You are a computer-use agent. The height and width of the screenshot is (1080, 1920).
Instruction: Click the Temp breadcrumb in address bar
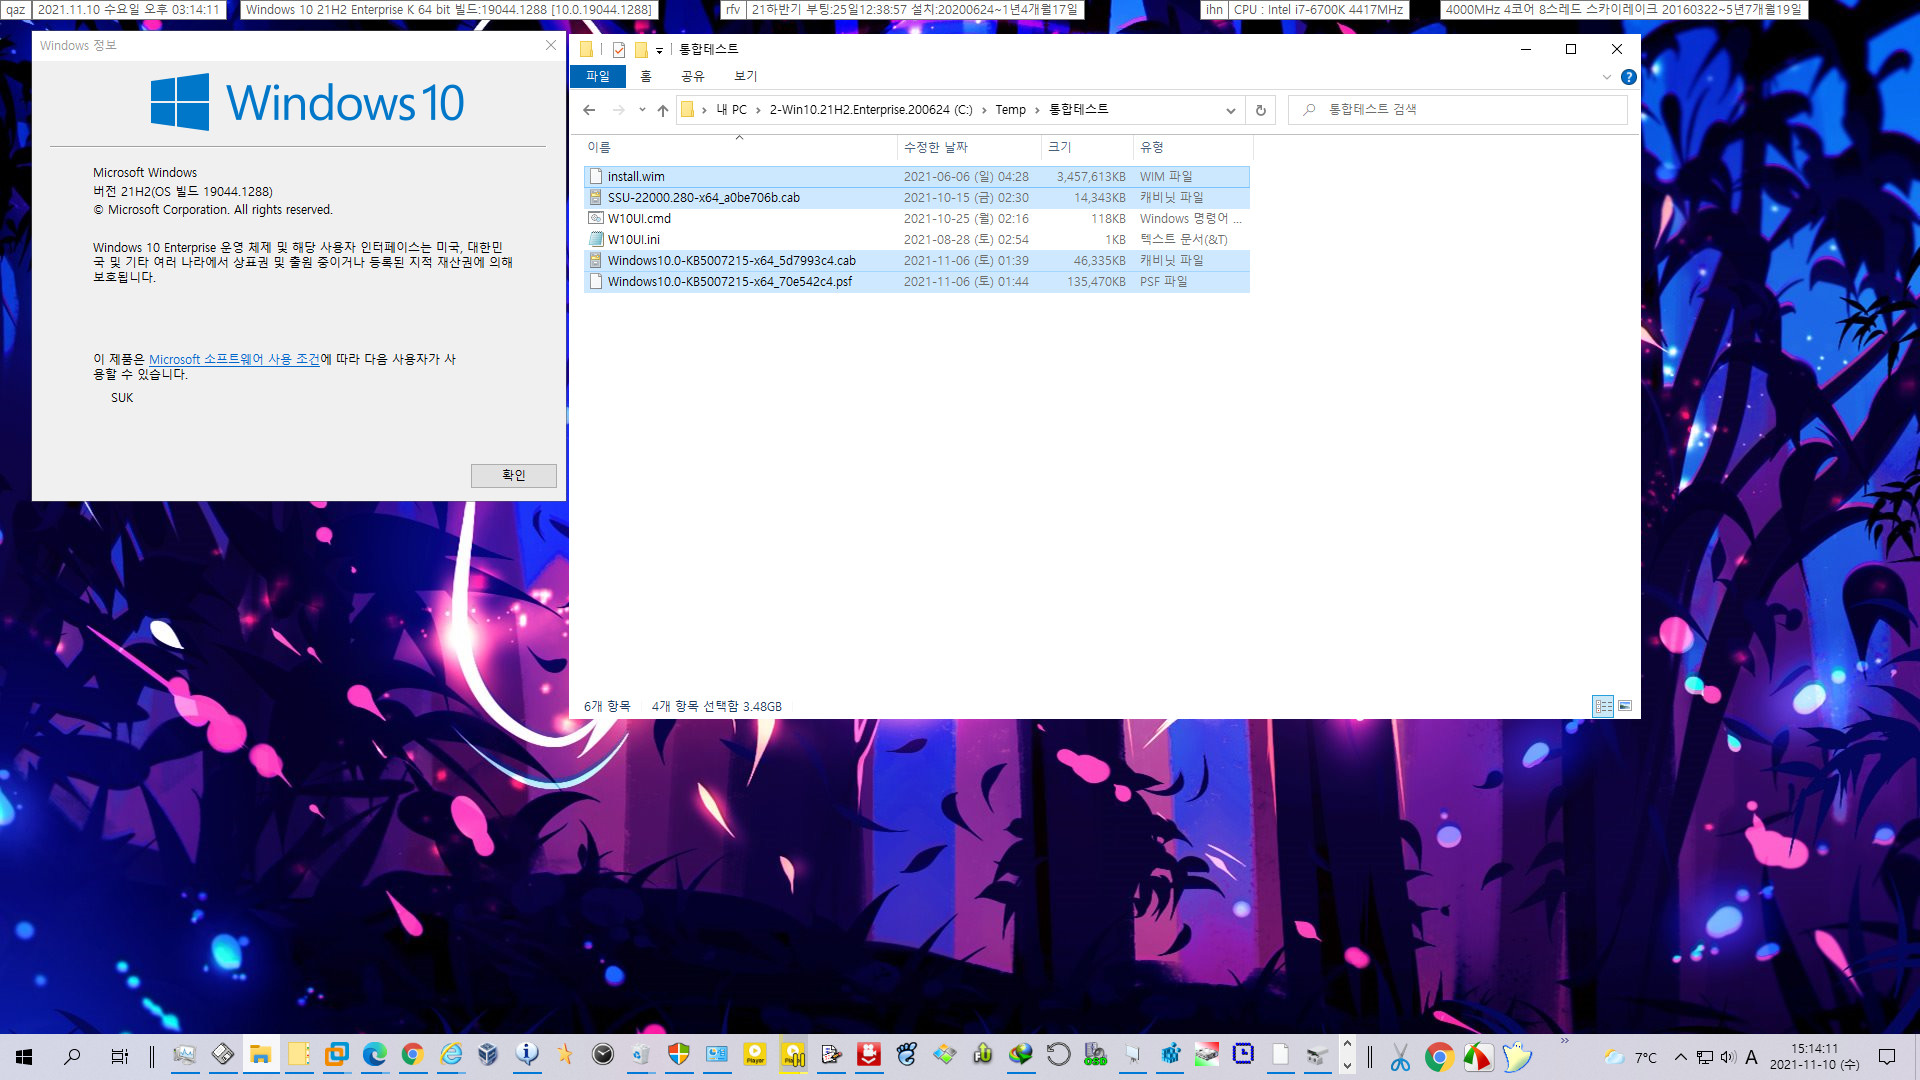(1010, 110)
